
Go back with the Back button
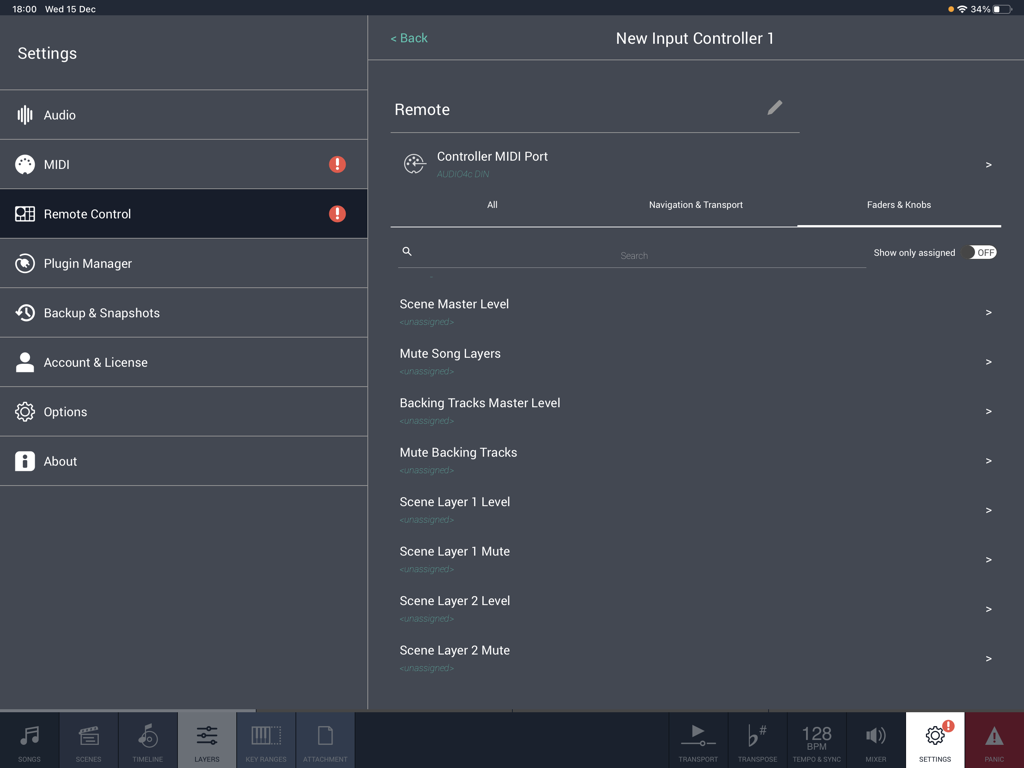[x=408, y=37]
